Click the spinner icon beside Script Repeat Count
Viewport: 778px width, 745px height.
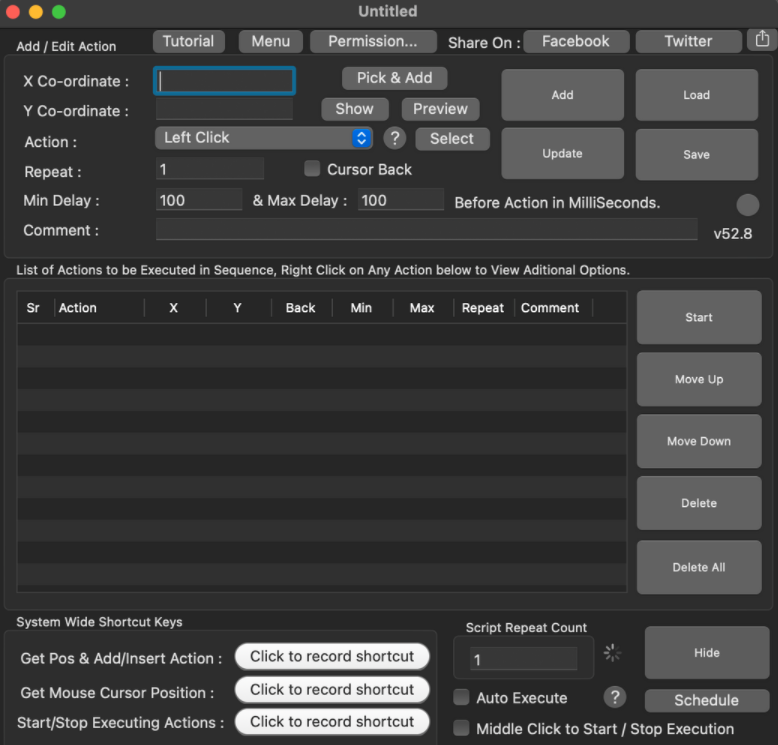tap(613, 653)
